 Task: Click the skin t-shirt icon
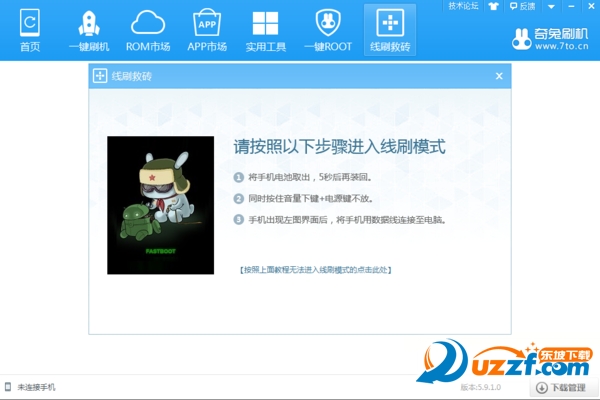click(x=494, y=6)
